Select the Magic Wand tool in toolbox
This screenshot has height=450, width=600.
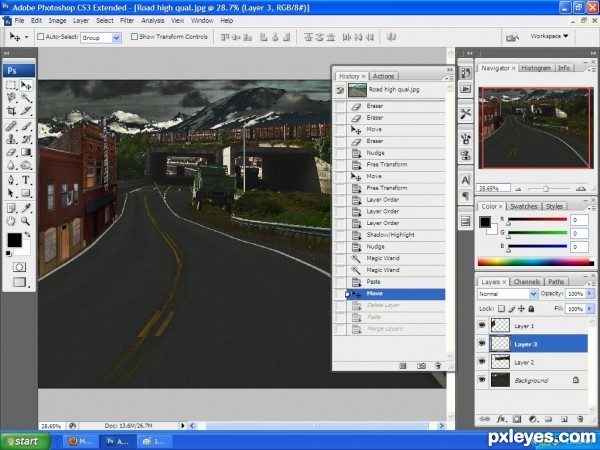click(26, 98)
